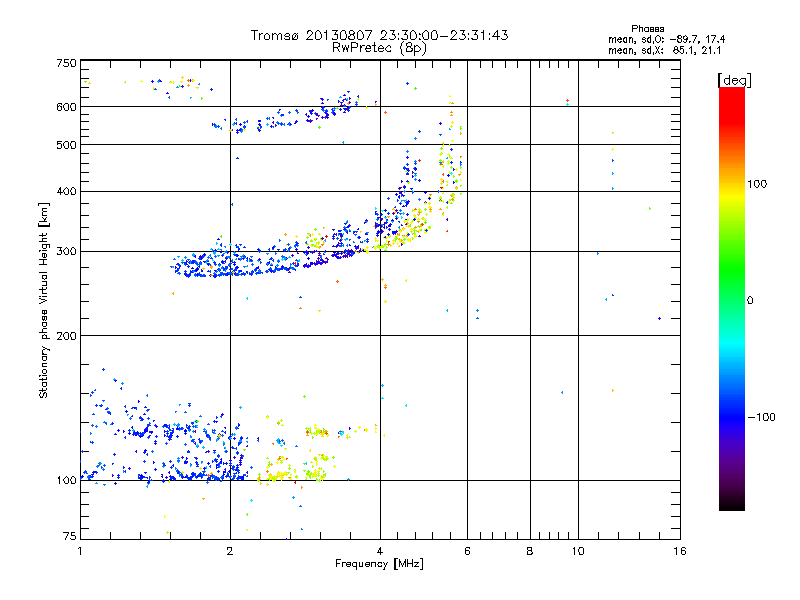This screenshot has width=800, height=600.
Task: Click the 'Frequency [MHz]' axis title
Action: click(379, 564)
